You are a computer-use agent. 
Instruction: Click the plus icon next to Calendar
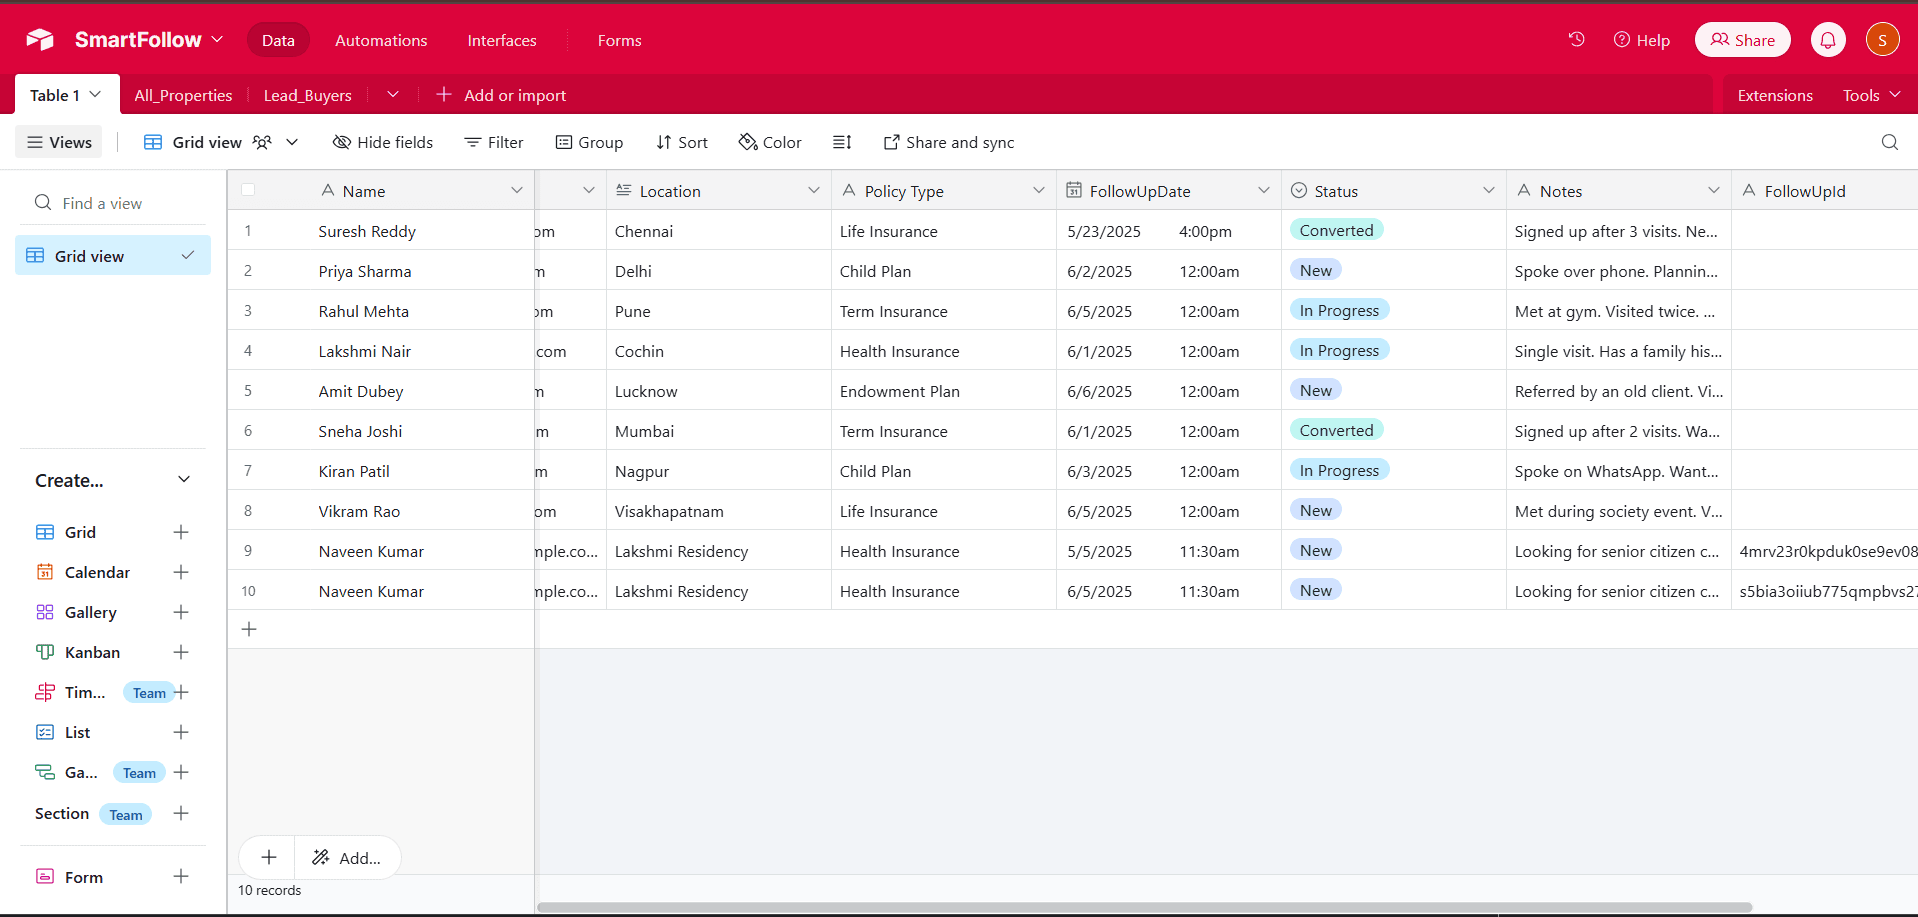tap(181, 572)
